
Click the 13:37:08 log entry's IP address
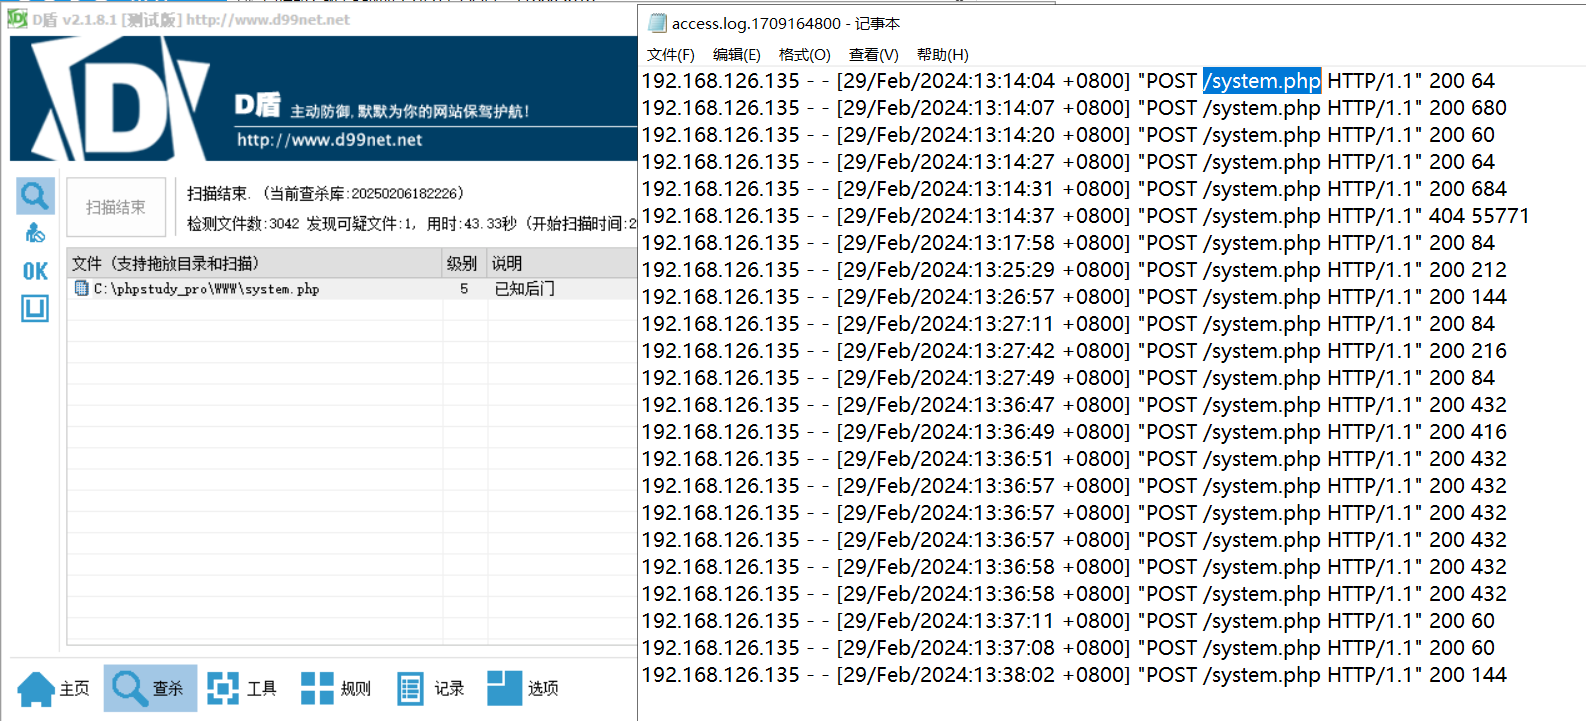coord(720,648)
